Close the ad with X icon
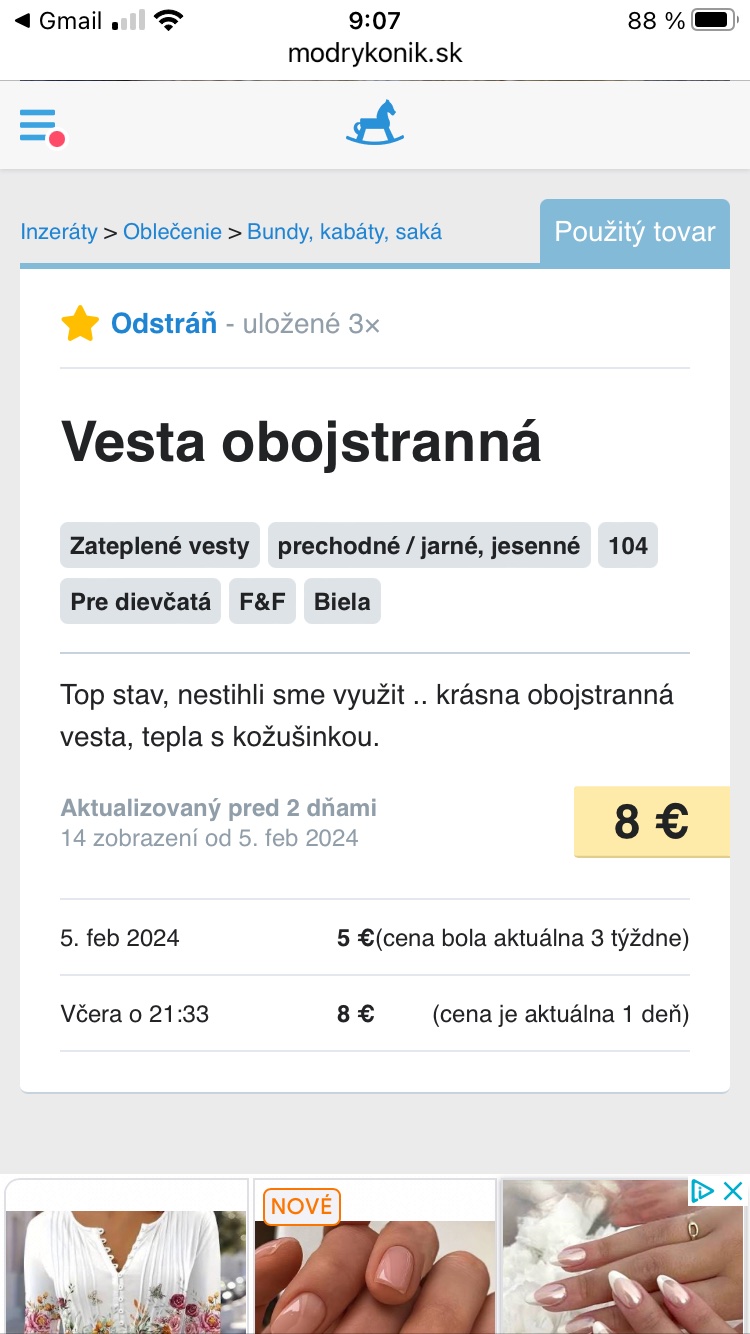 pos(733,1190)
